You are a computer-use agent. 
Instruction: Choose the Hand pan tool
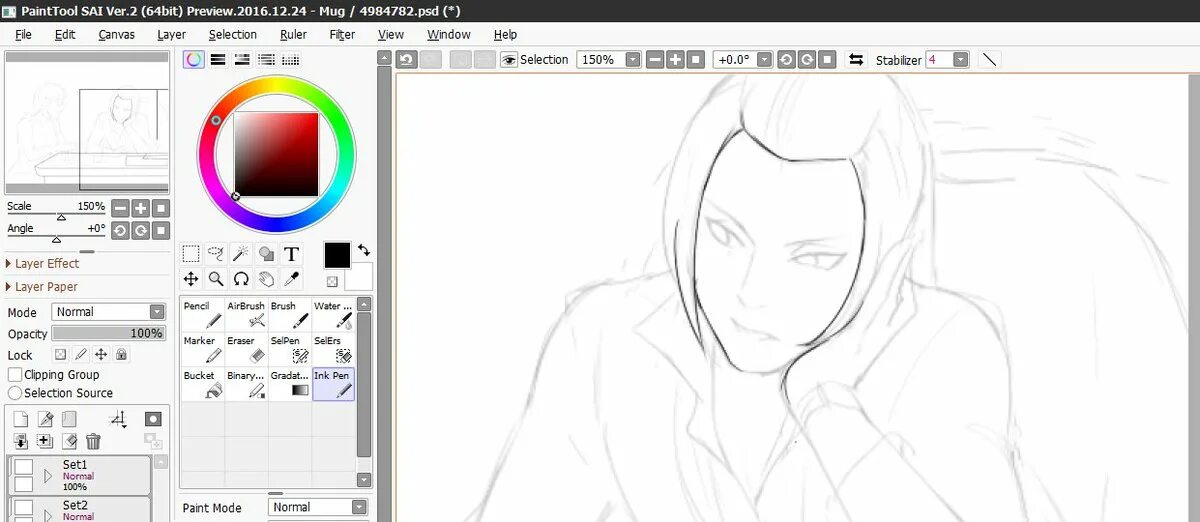pos(266,279)
